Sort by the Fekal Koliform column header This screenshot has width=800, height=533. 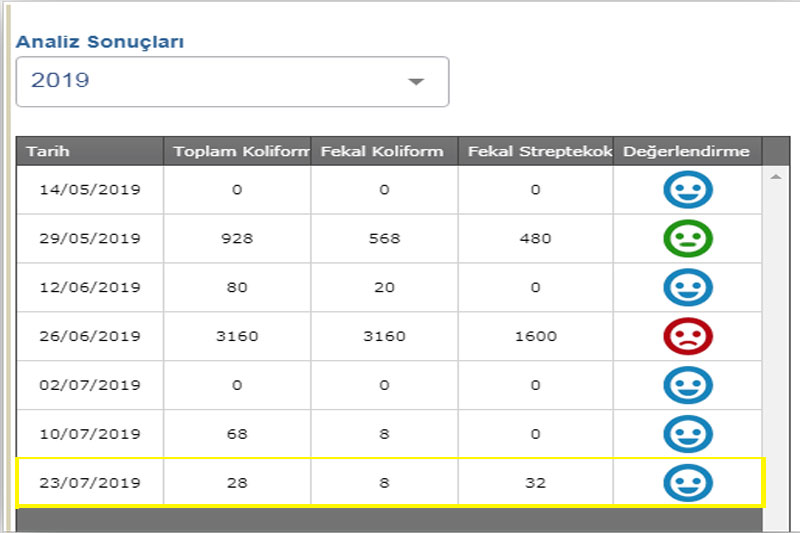coord(385,151)
